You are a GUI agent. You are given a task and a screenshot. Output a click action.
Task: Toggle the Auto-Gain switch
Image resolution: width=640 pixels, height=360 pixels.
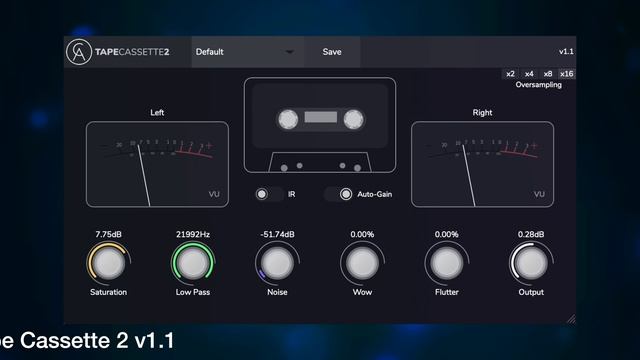(338, 194)
